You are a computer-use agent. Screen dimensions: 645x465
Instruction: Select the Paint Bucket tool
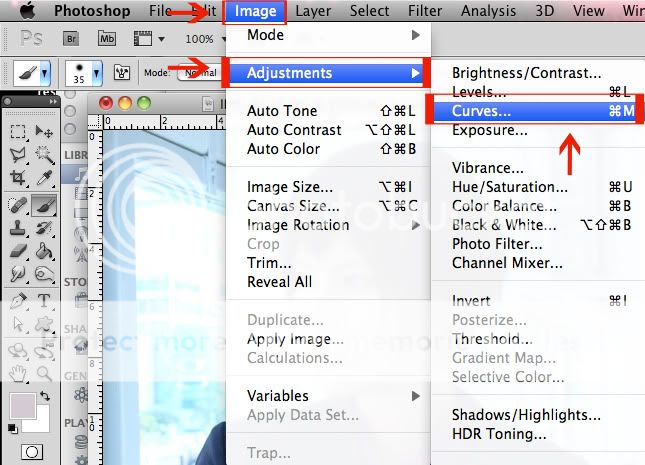(44, 251)
